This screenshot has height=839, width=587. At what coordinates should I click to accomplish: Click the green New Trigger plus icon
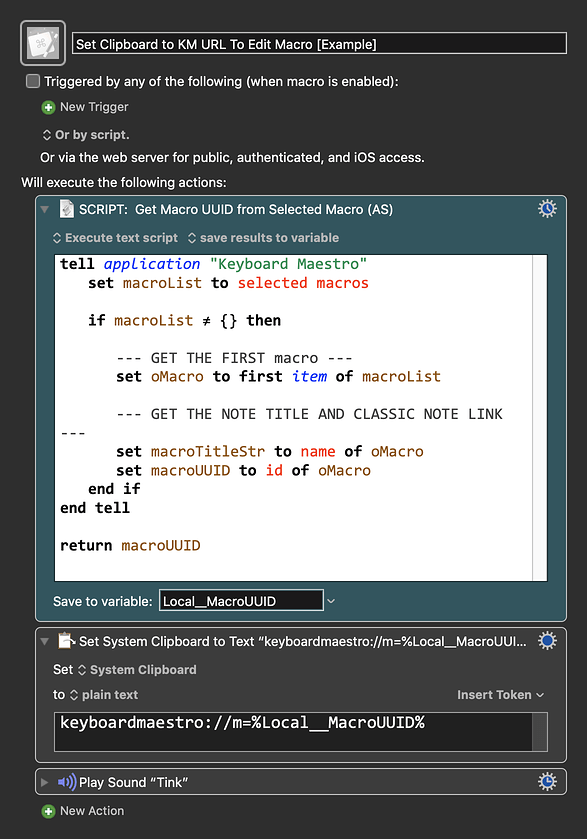point(48,108)
